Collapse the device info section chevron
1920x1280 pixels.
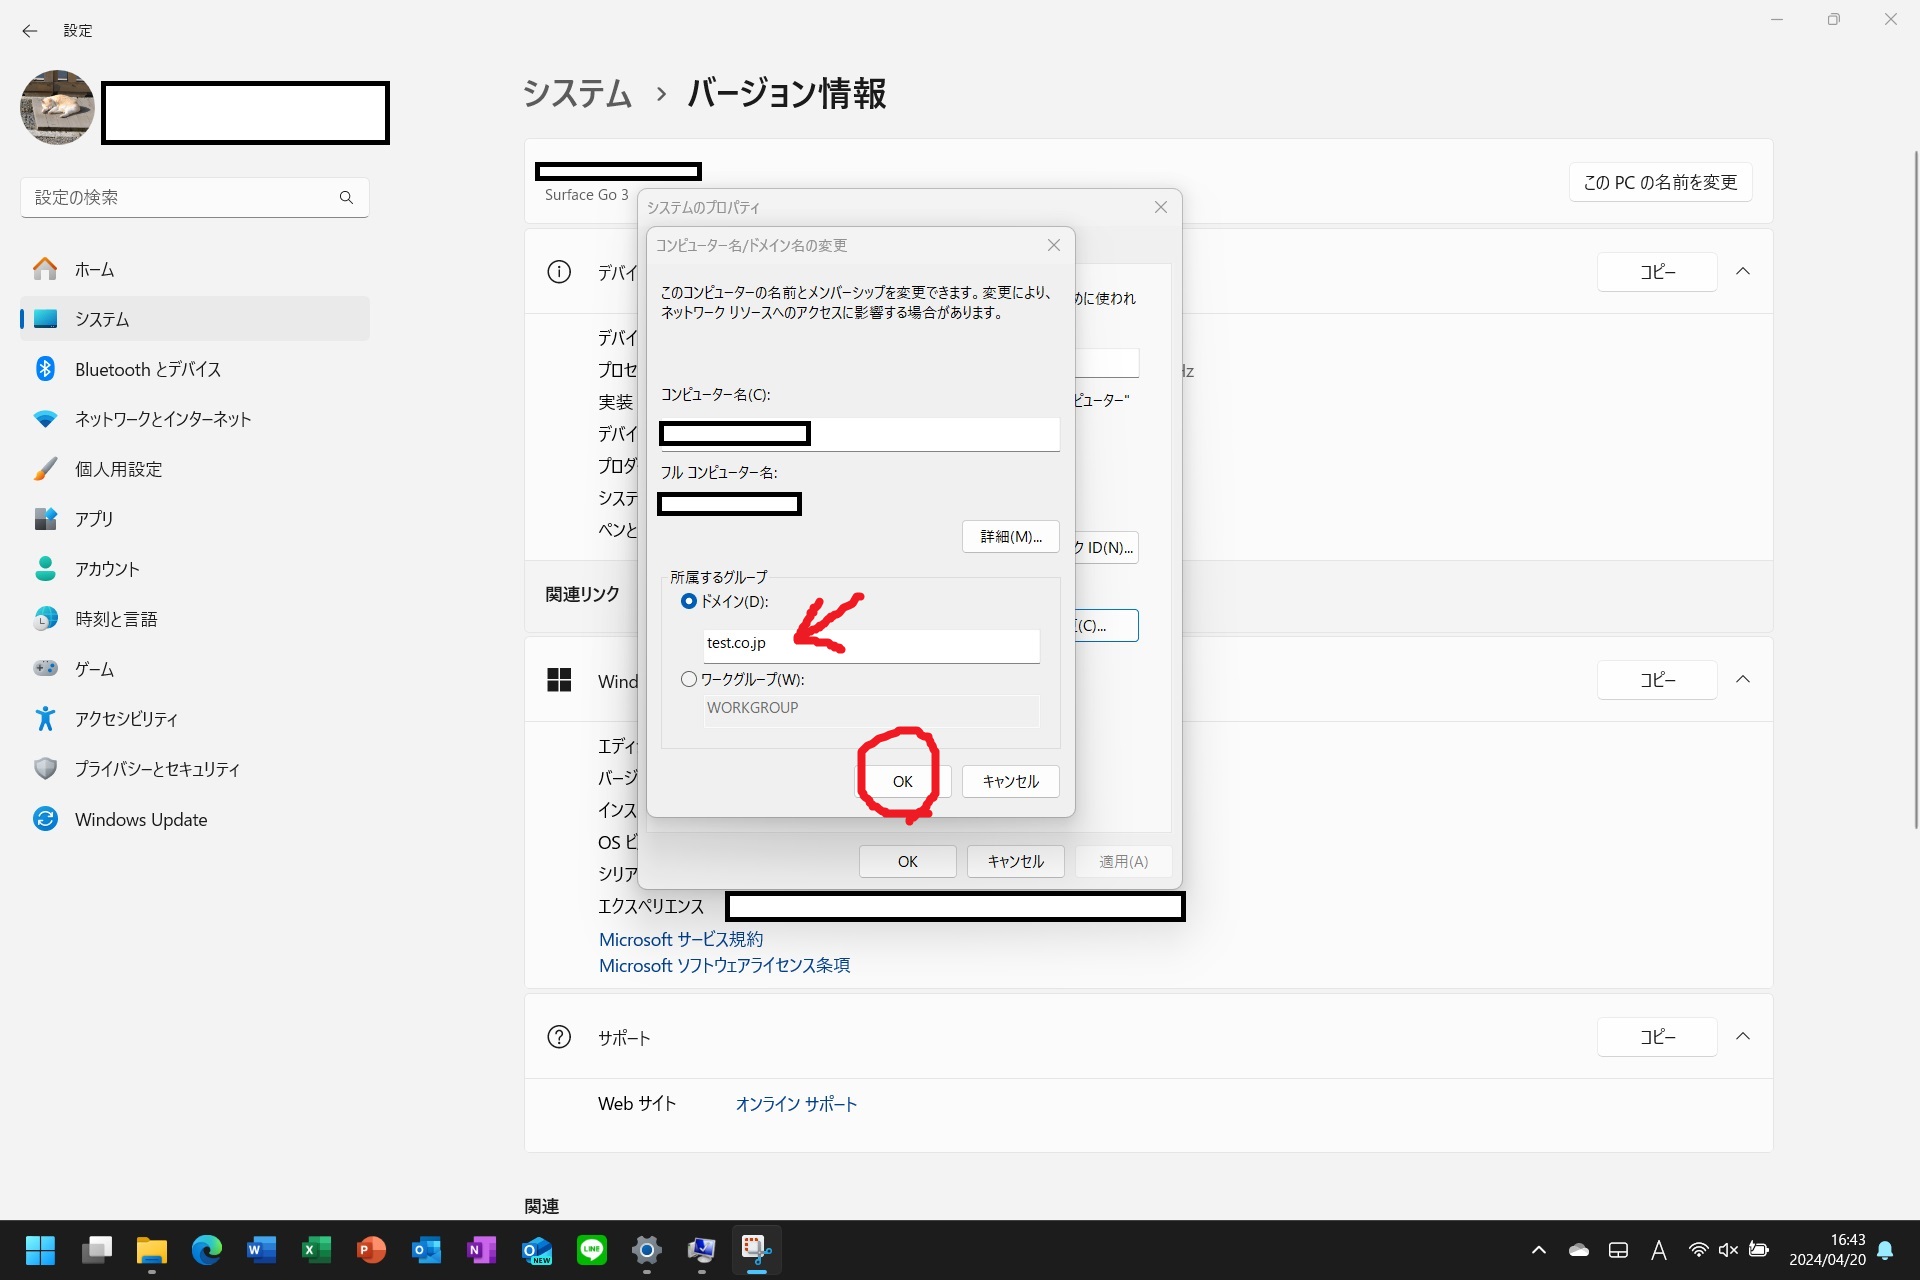tap(1743, 271)
